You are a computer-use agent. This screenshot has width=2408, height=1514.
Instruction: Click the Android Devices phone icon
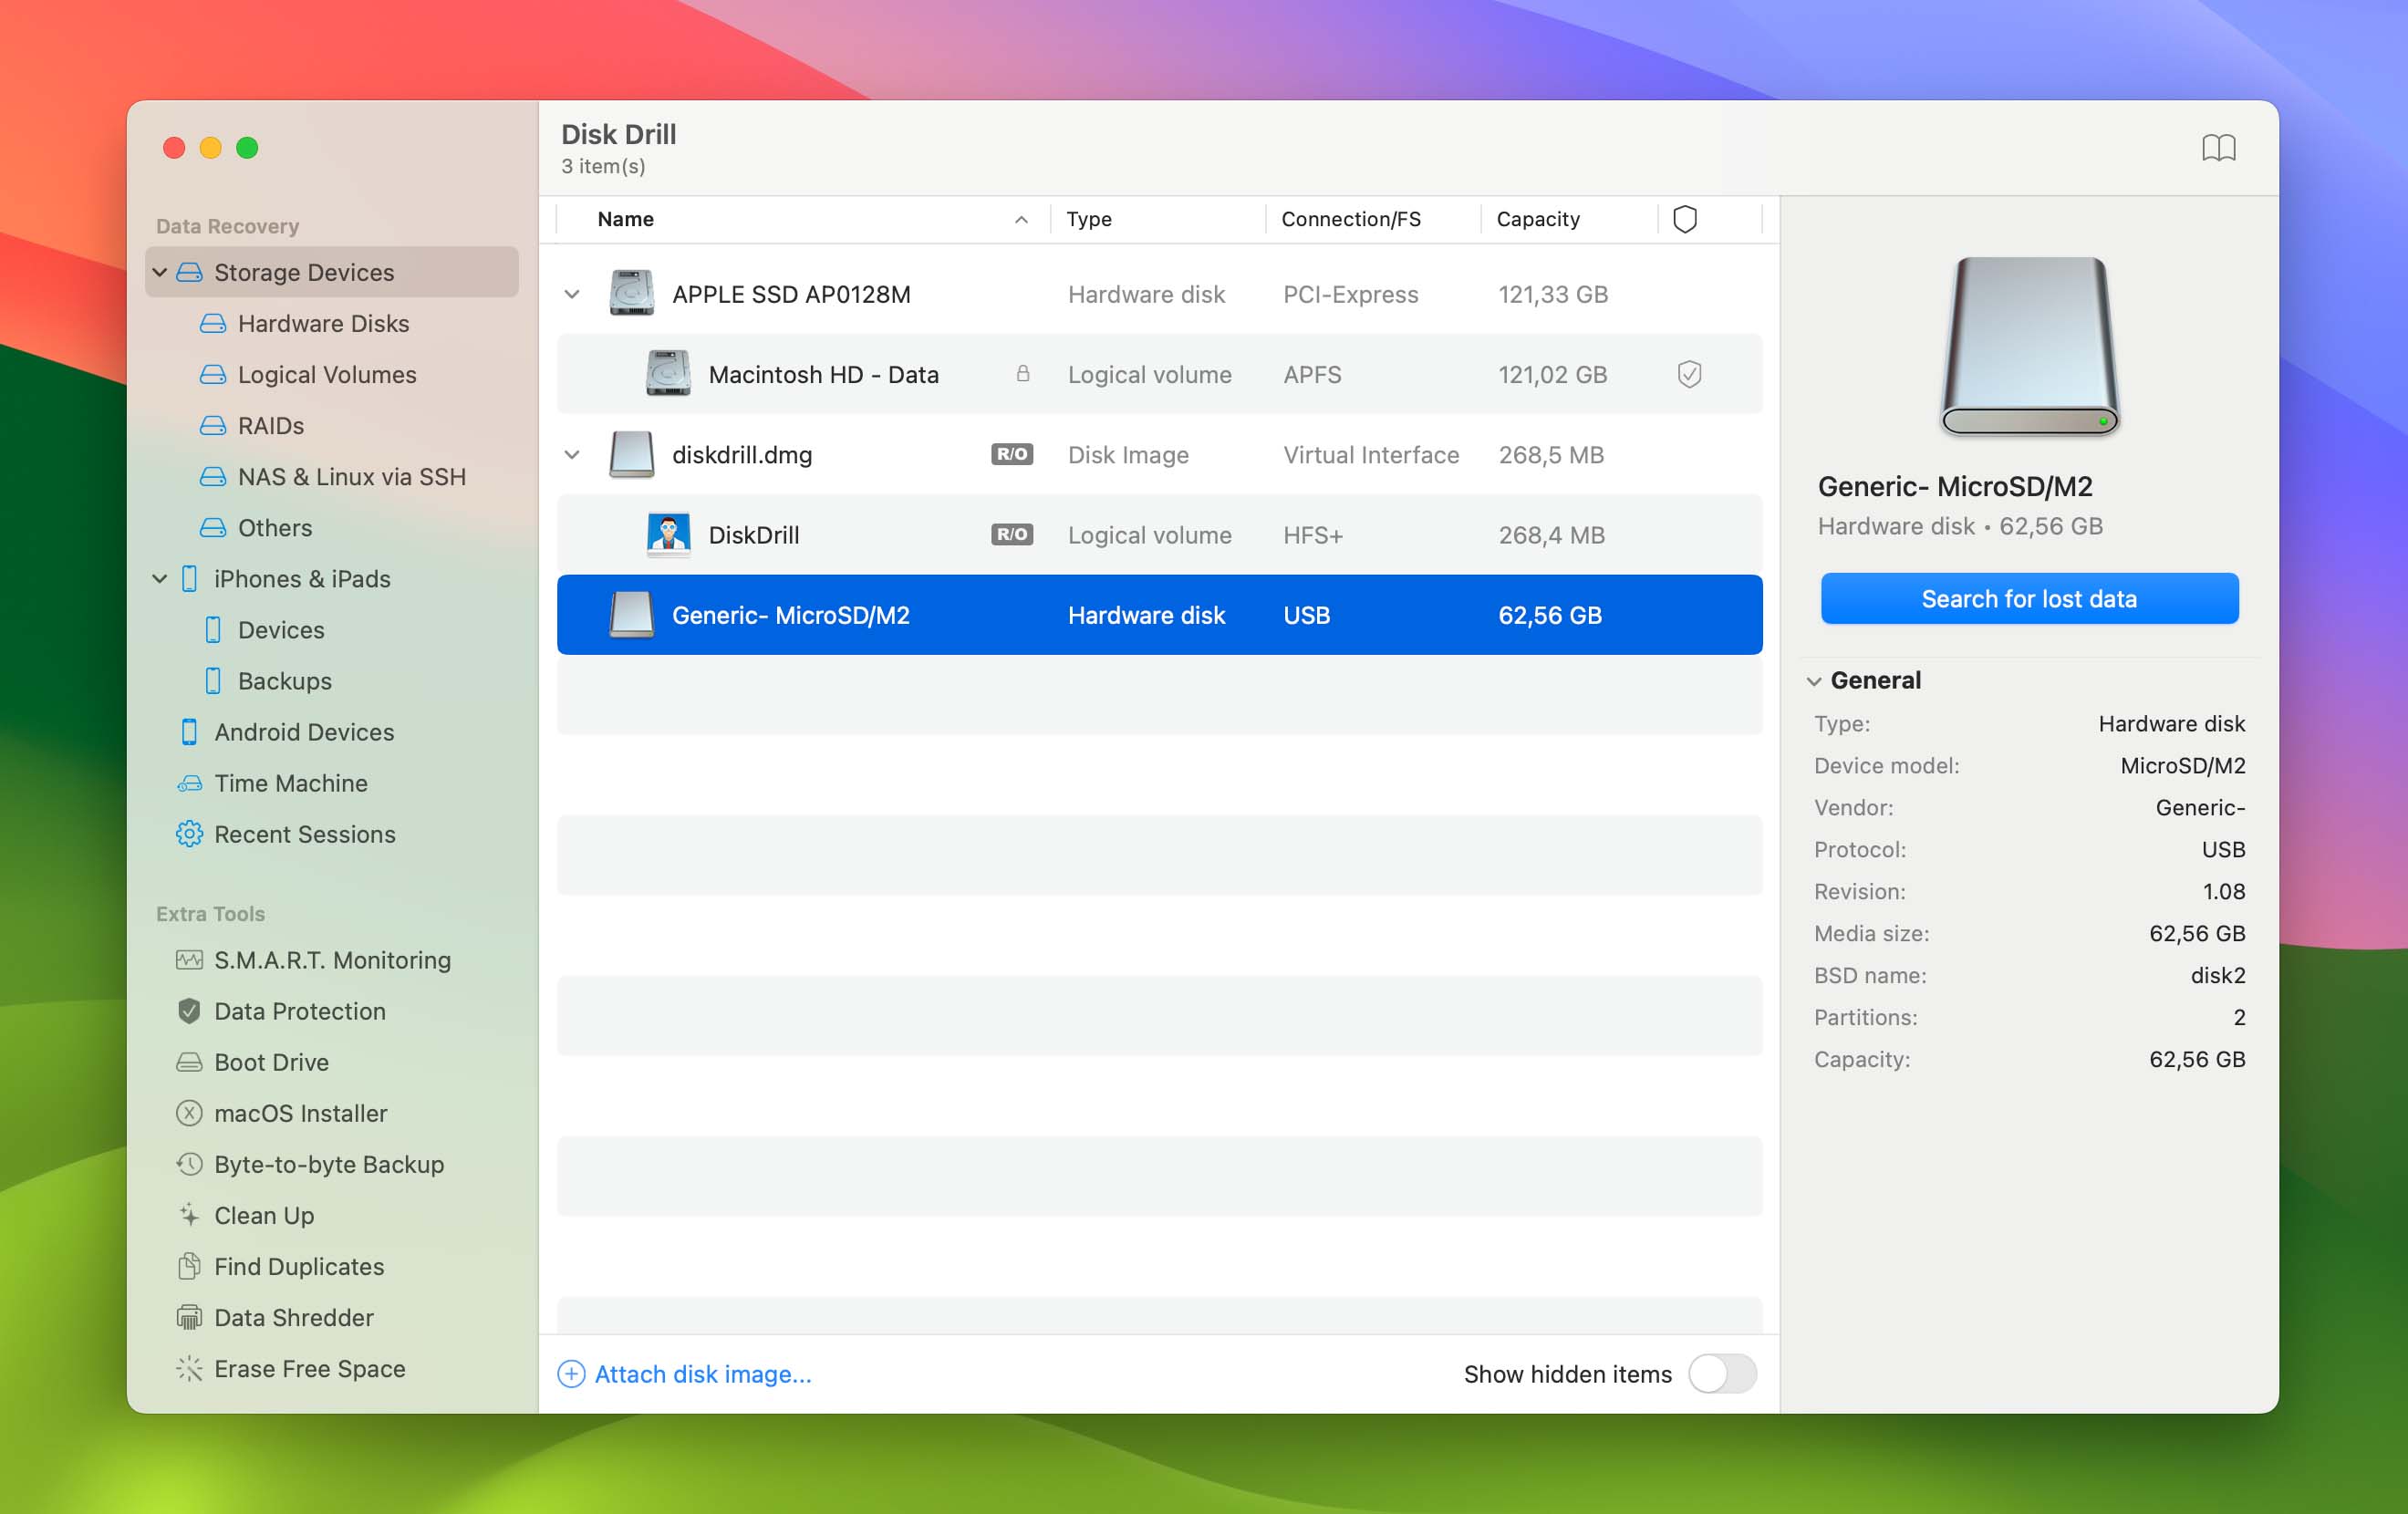click(189, 732)
